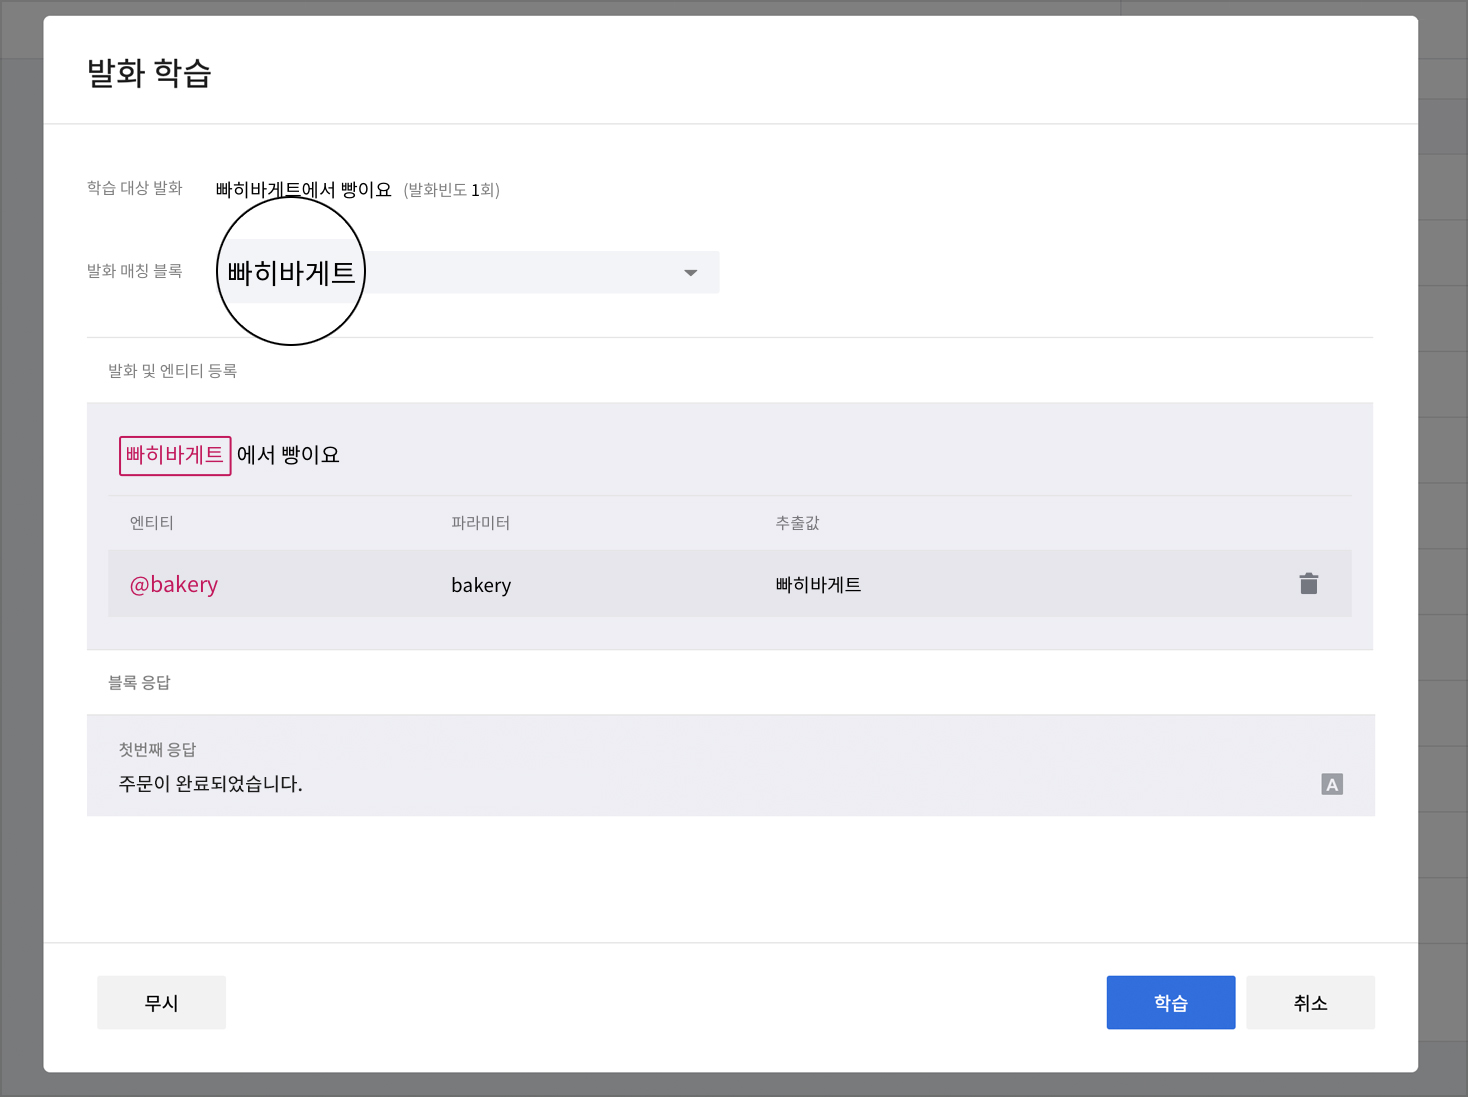Click the 학습 대상 발화 utterance text
The height and width of the screenshot is (1097, 1468).
click(303, 190)
